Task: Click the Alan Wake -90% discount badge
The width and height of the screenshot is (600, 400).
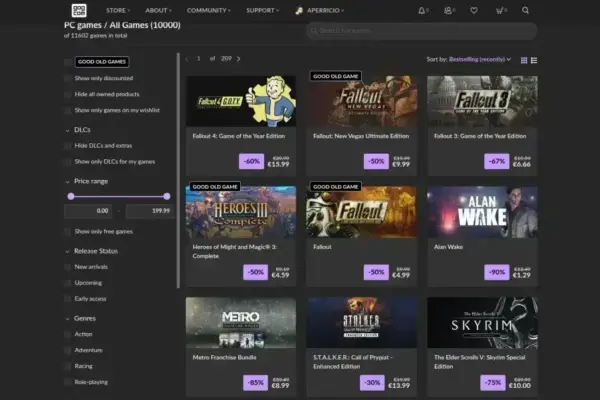Action: click(497, 273)
